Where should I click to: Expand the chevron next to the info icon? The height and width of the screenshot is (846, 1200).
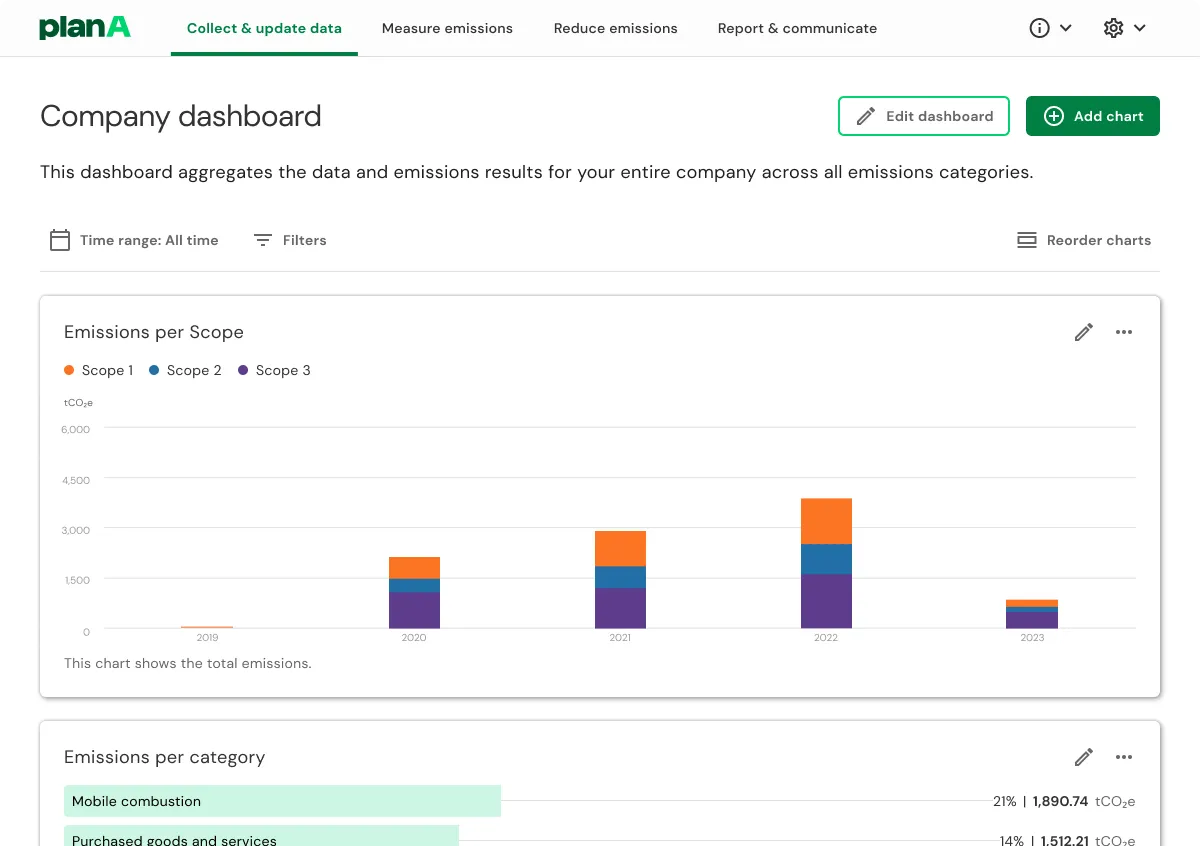click(x=1066, y=28)
